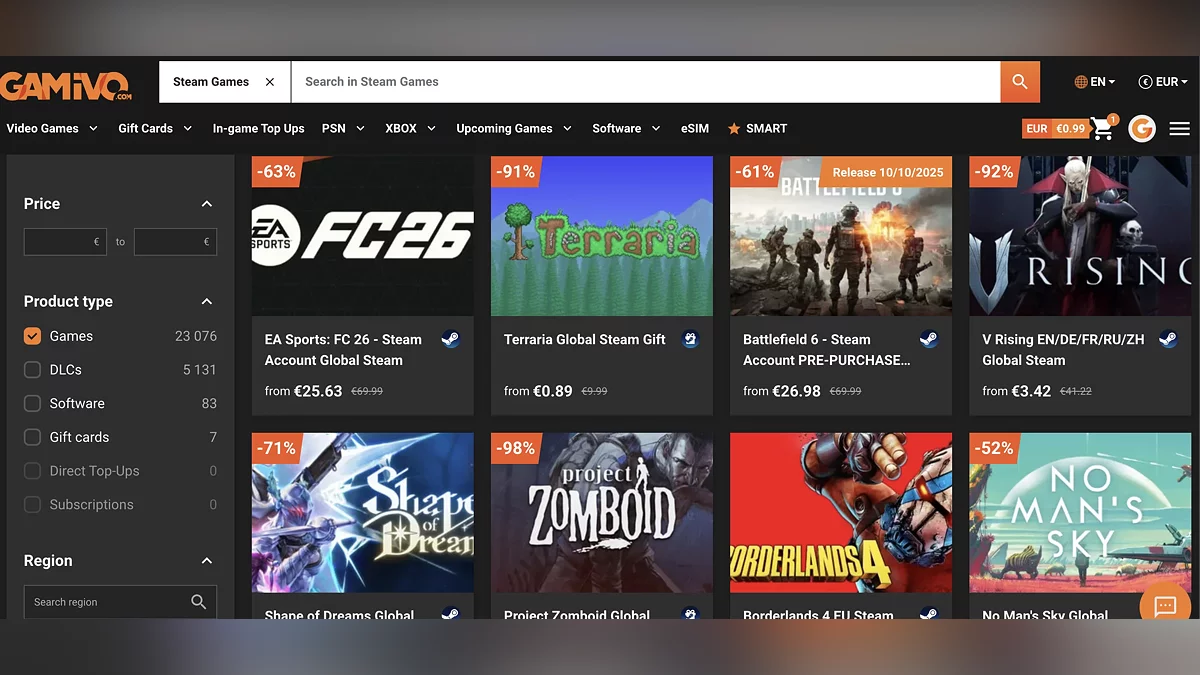Click the Steam icon on Battlefield 6
This screenshot has width=1200, height=675.
(929, 339)
